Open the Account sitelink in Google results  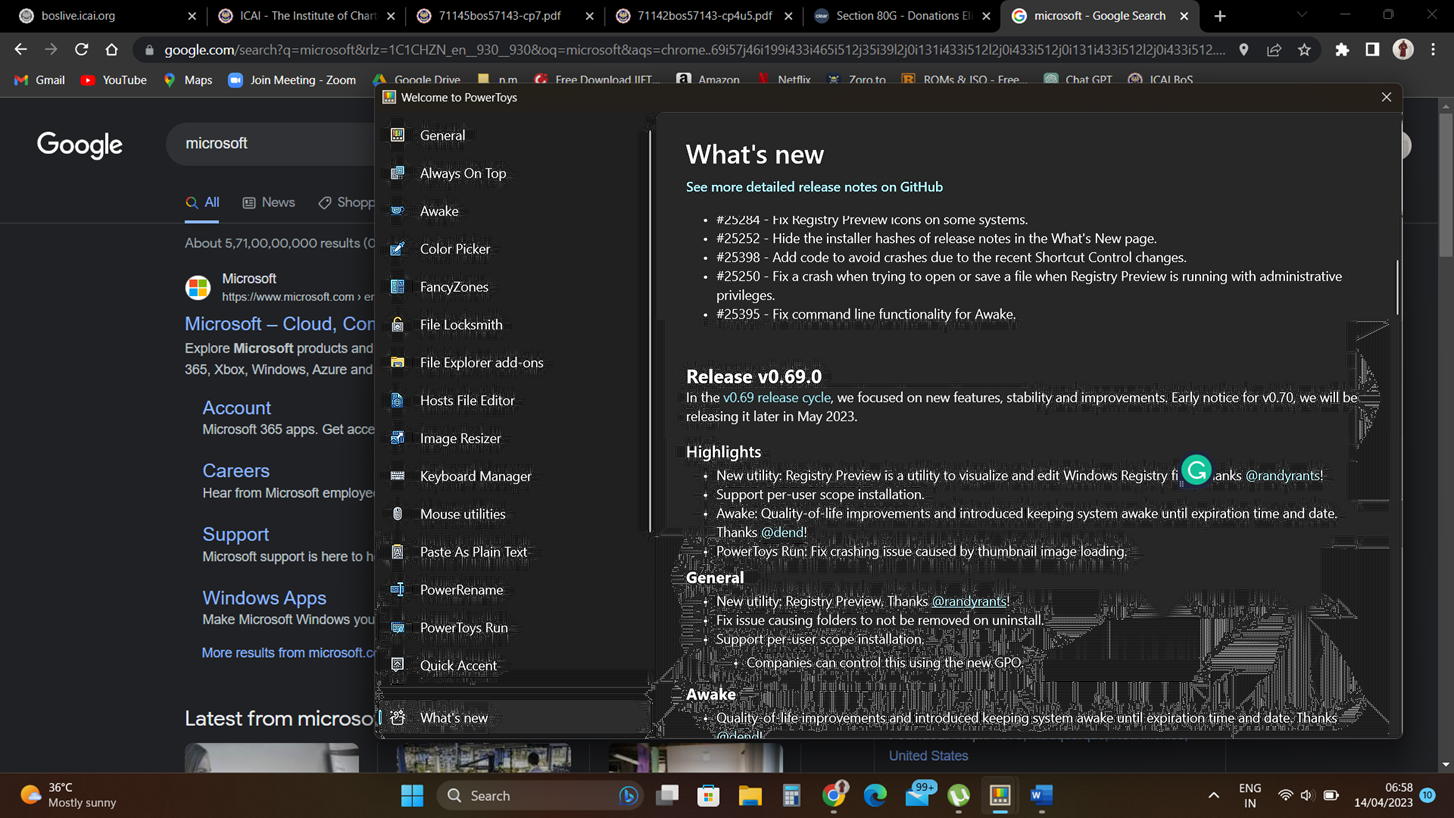click(236, 408)
